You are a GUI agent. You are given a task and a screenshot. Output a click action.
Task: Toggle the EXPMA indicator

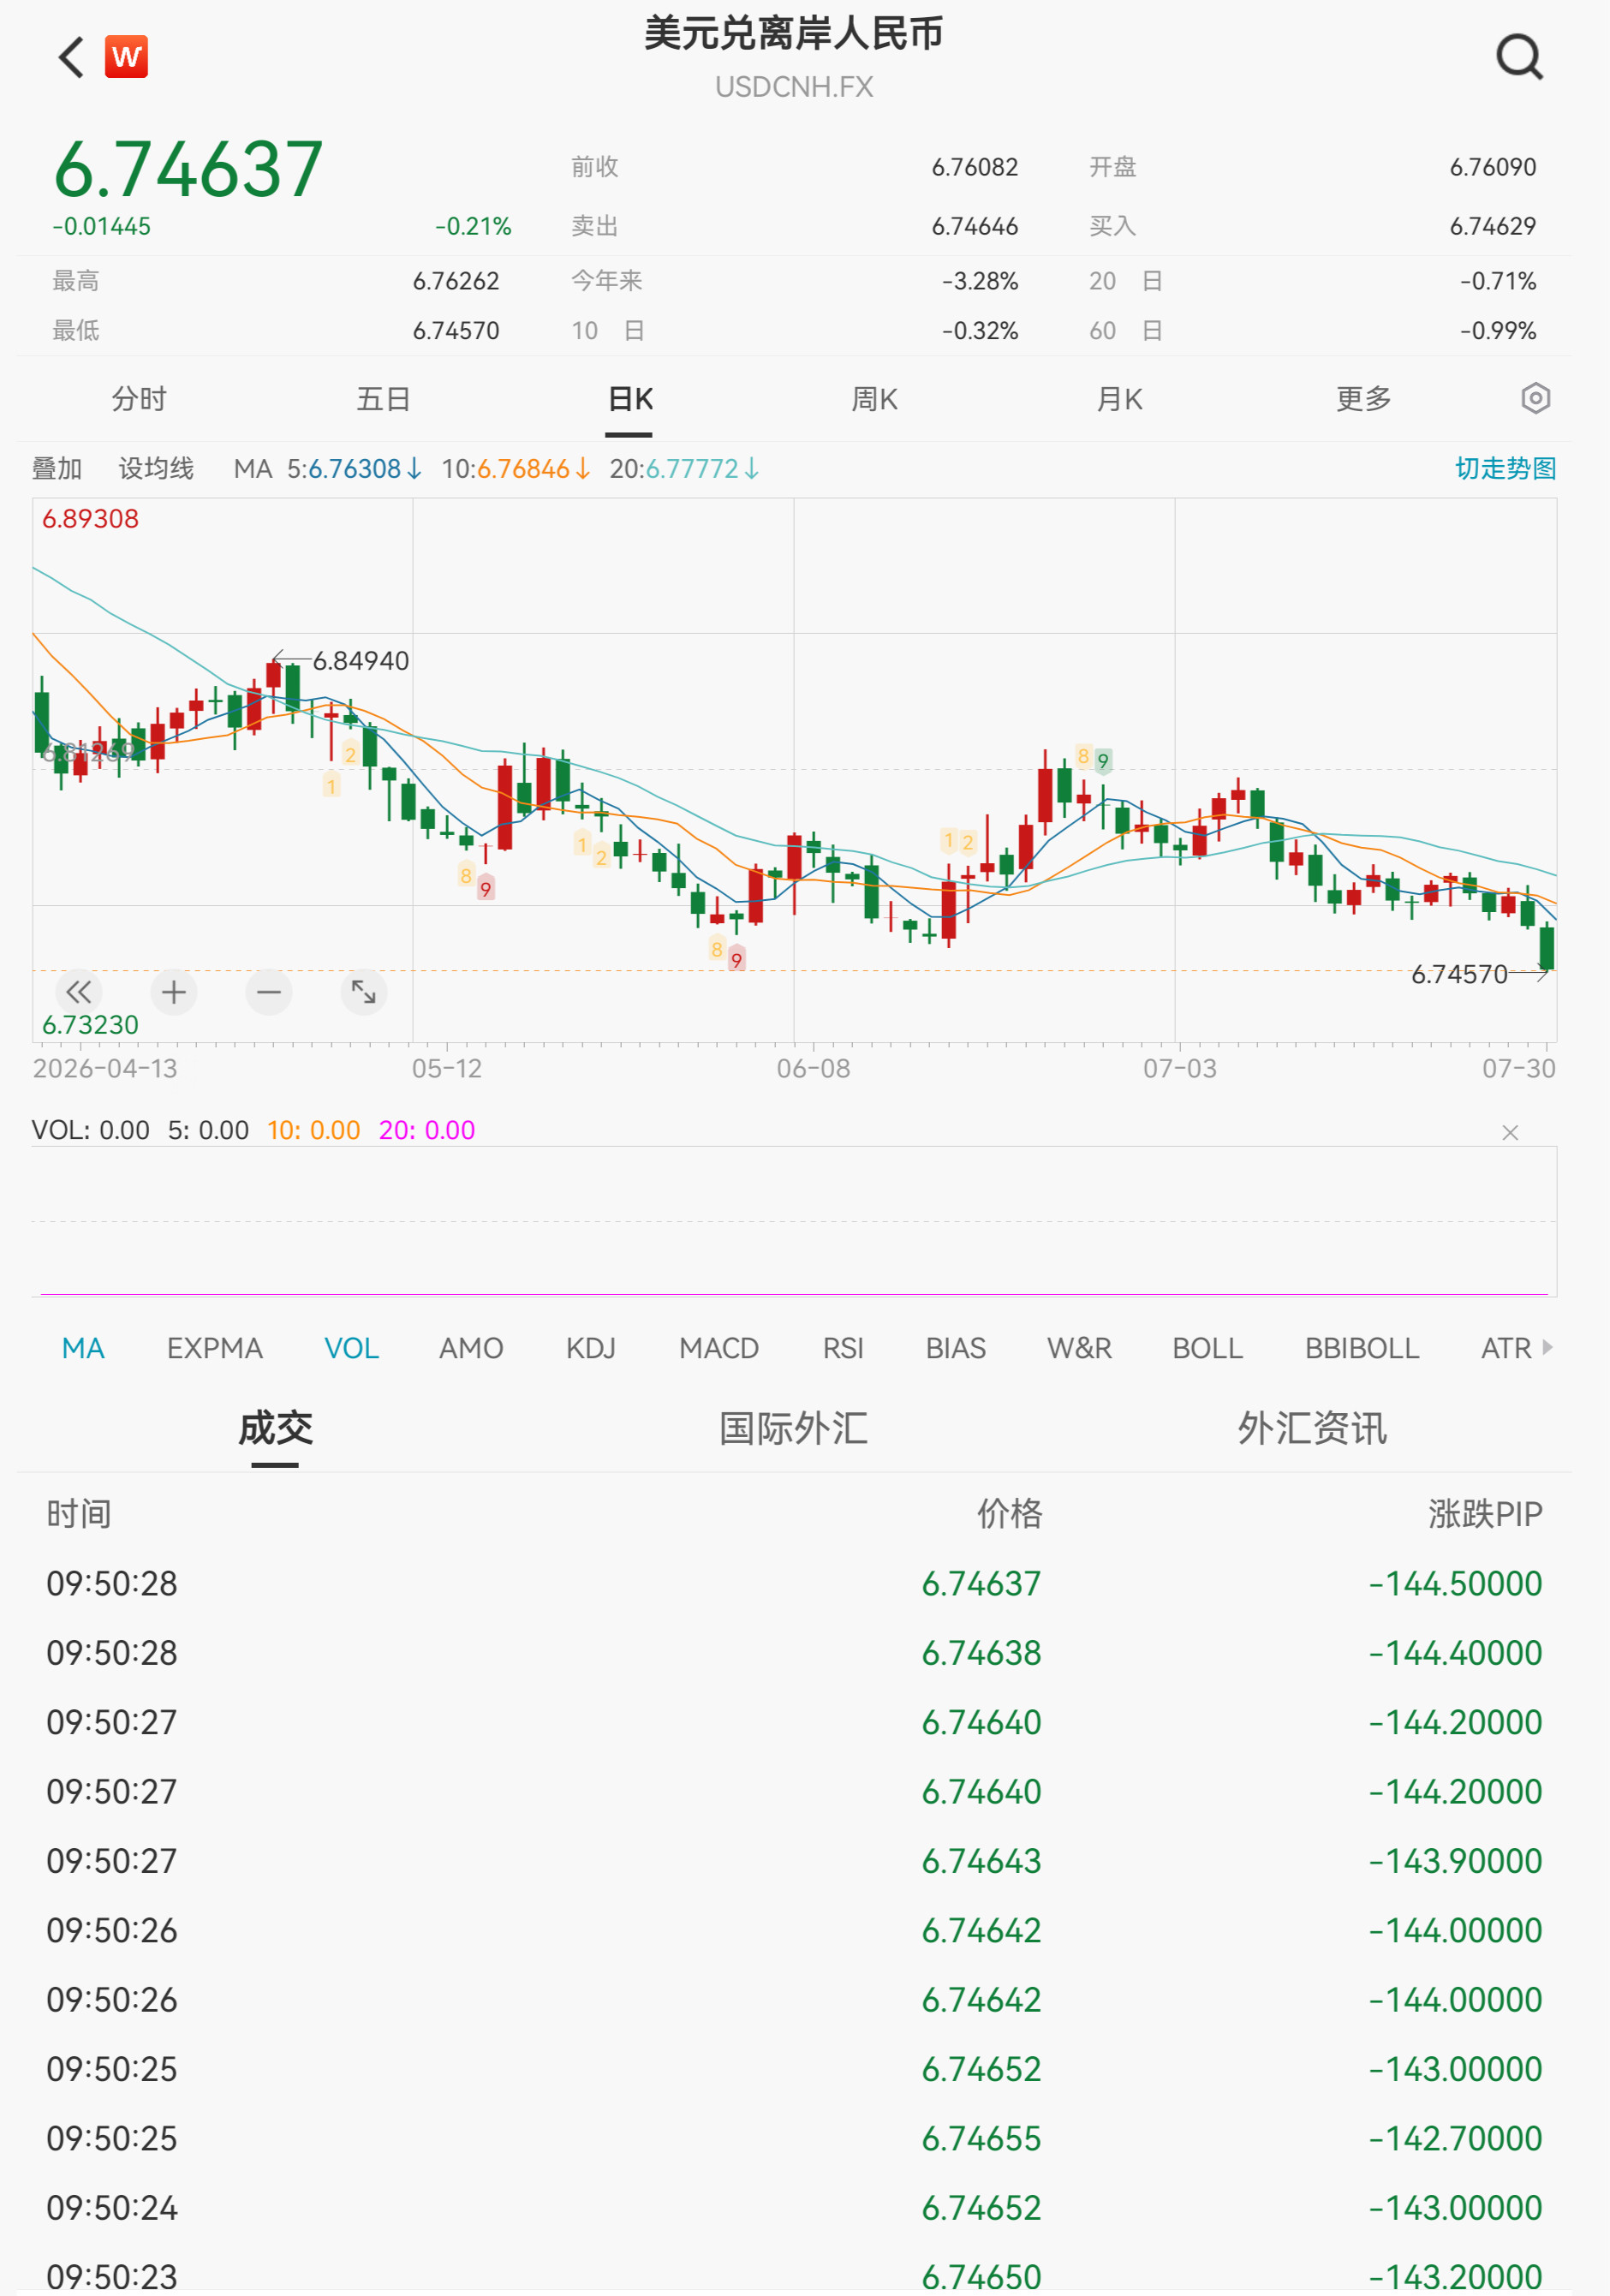[215, 1348]
